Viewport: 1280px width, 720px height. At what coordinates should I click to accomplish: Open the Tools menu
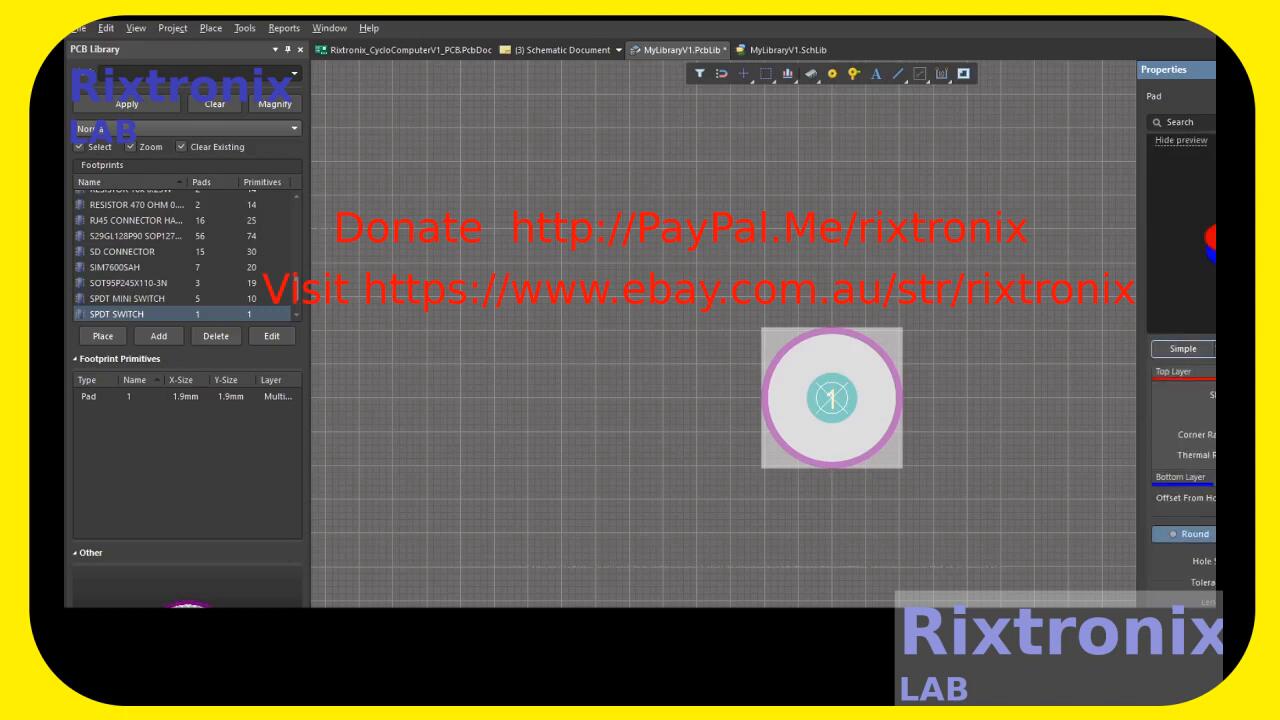coord(245,28)
